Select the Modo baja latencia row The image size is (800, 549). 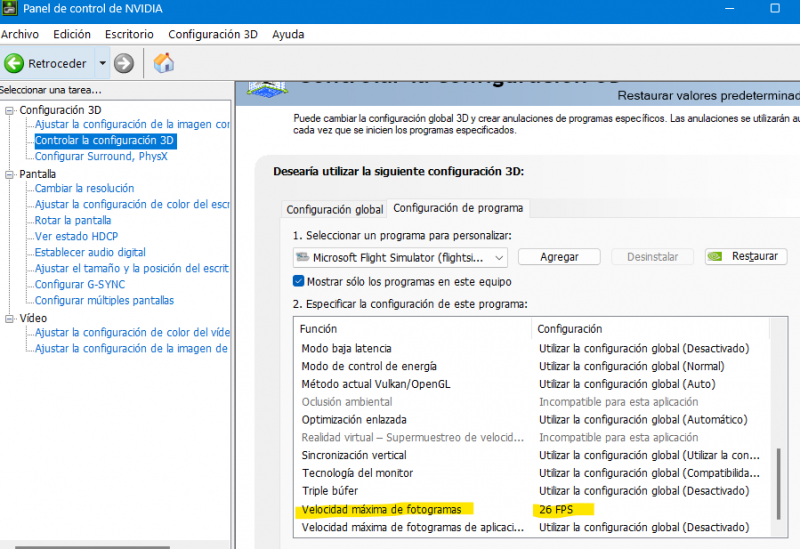point(532,348)
